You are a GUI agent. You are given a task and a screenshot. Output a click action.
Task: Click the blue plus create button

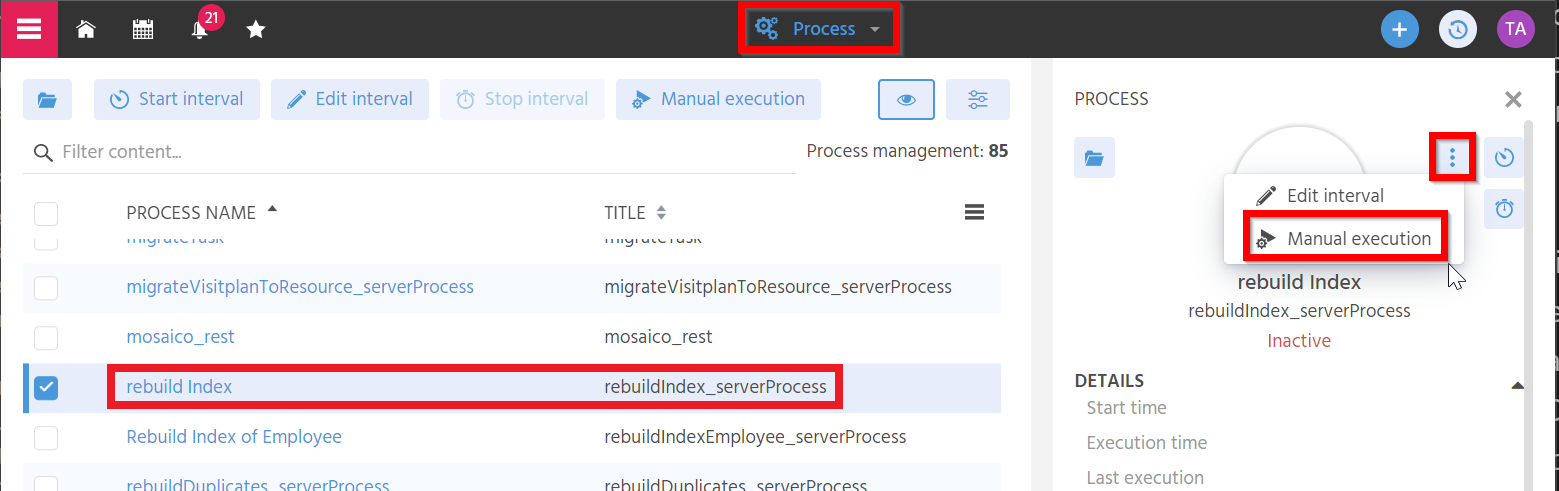tap(1400, 29)
